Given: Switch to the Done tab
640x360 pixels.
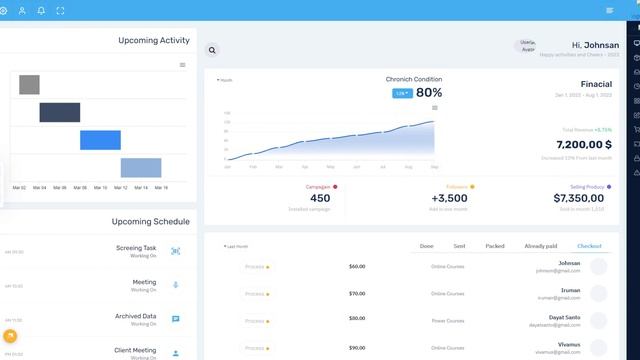Looking at the screenshot, I should click(426, 246).
